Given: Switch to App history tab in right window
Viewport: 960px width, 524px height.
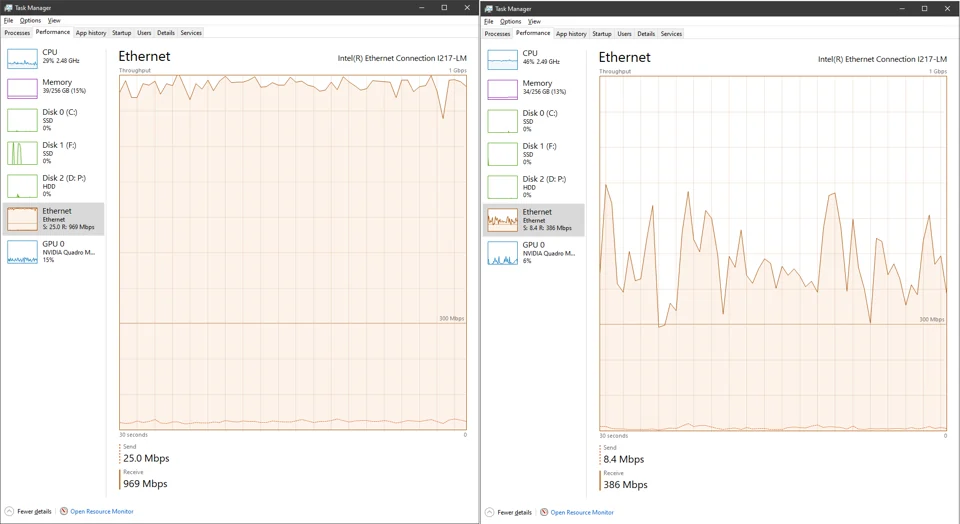Looking at the screenshot, I should tap(571, 34).
